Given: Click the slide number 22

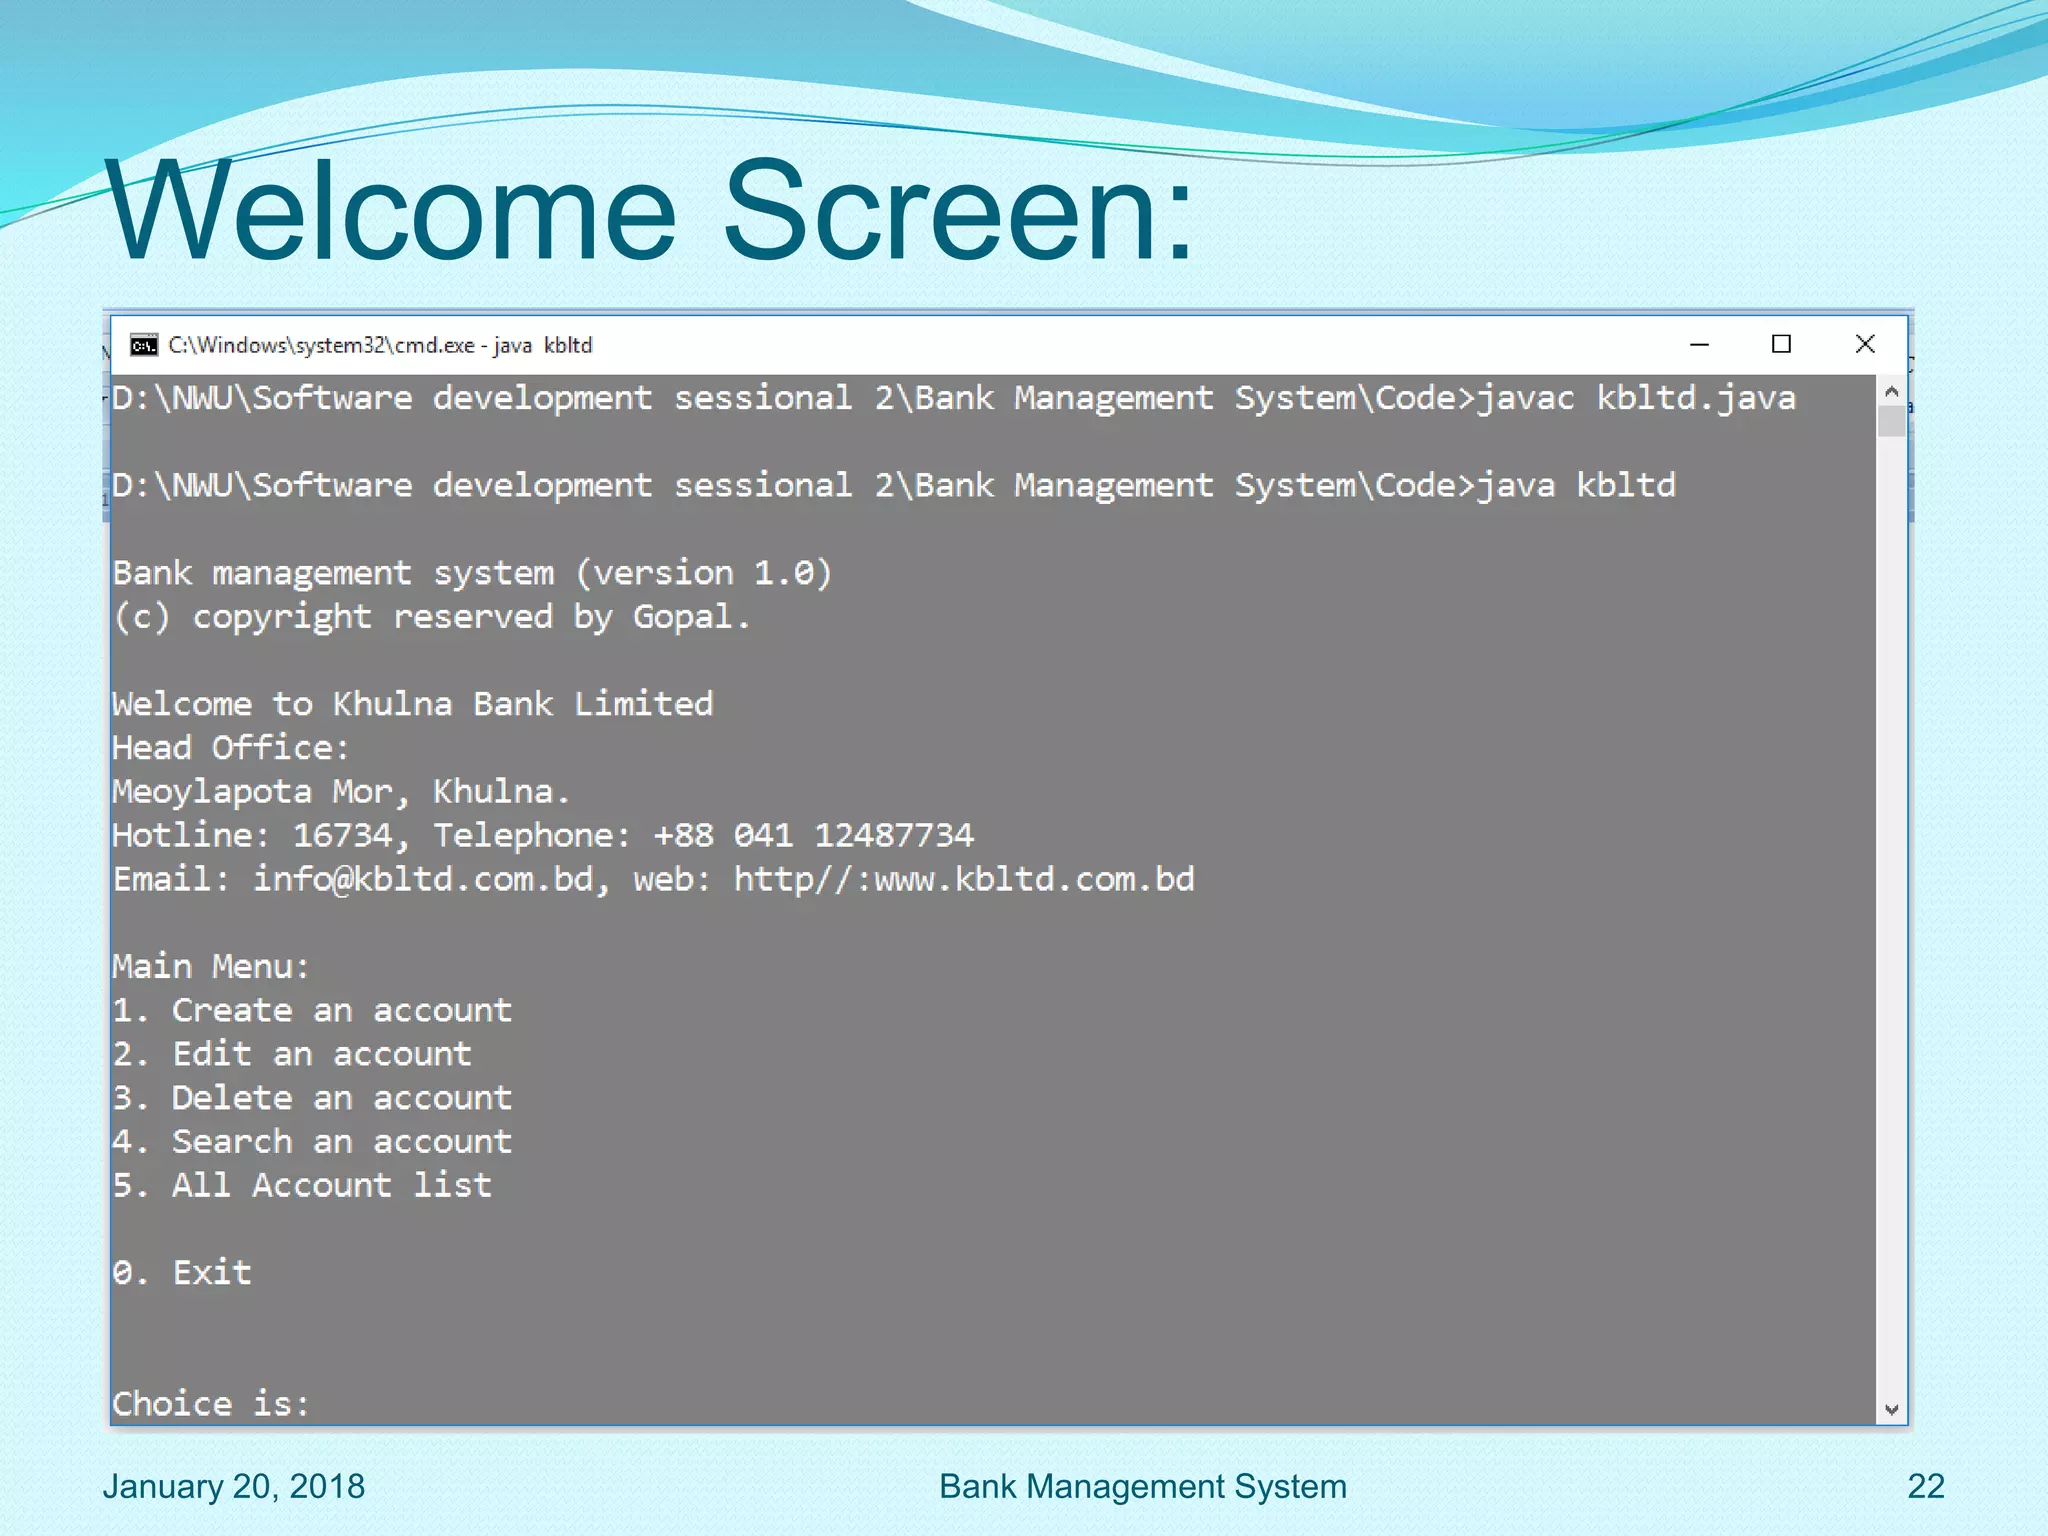Looking at the screenshot, I should 1926,1487.
